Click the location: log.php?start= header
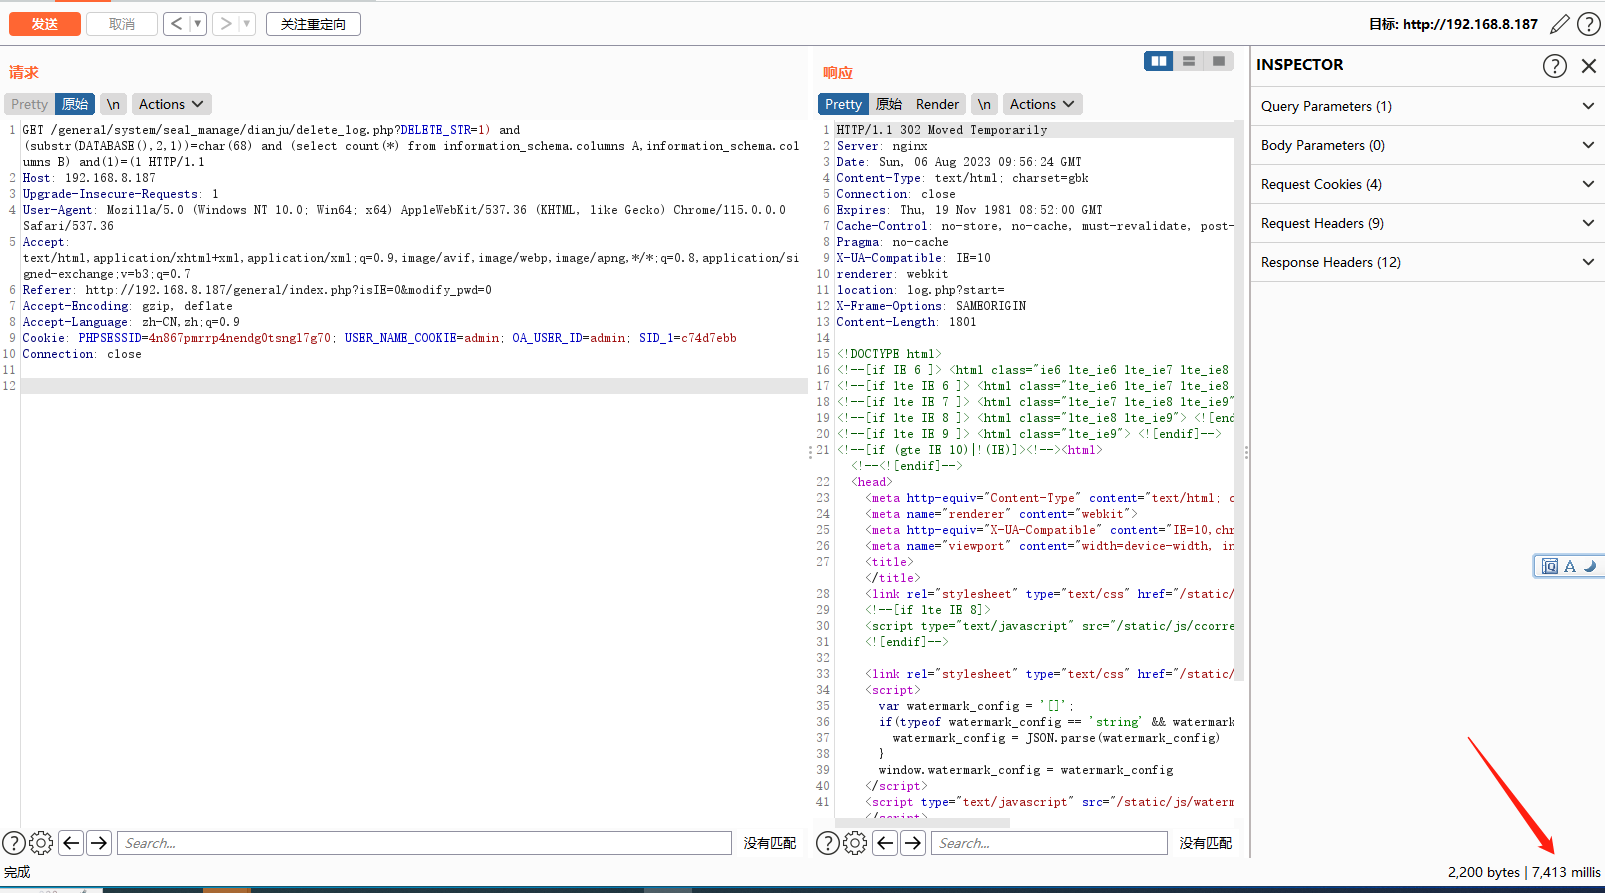The height and width of the screenshot is (893, 1605). pos(920,290)
